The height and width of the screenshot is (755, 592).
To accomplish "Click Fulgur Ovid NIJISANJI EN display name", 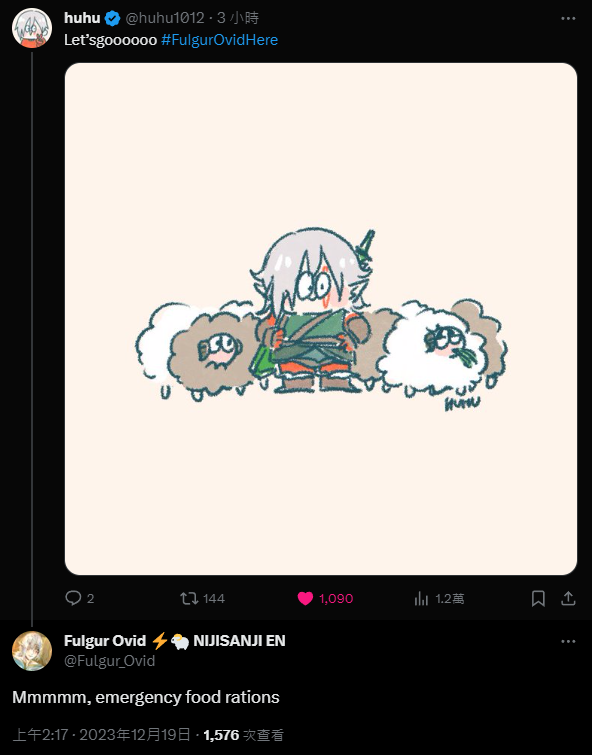I will coord(174,641).
